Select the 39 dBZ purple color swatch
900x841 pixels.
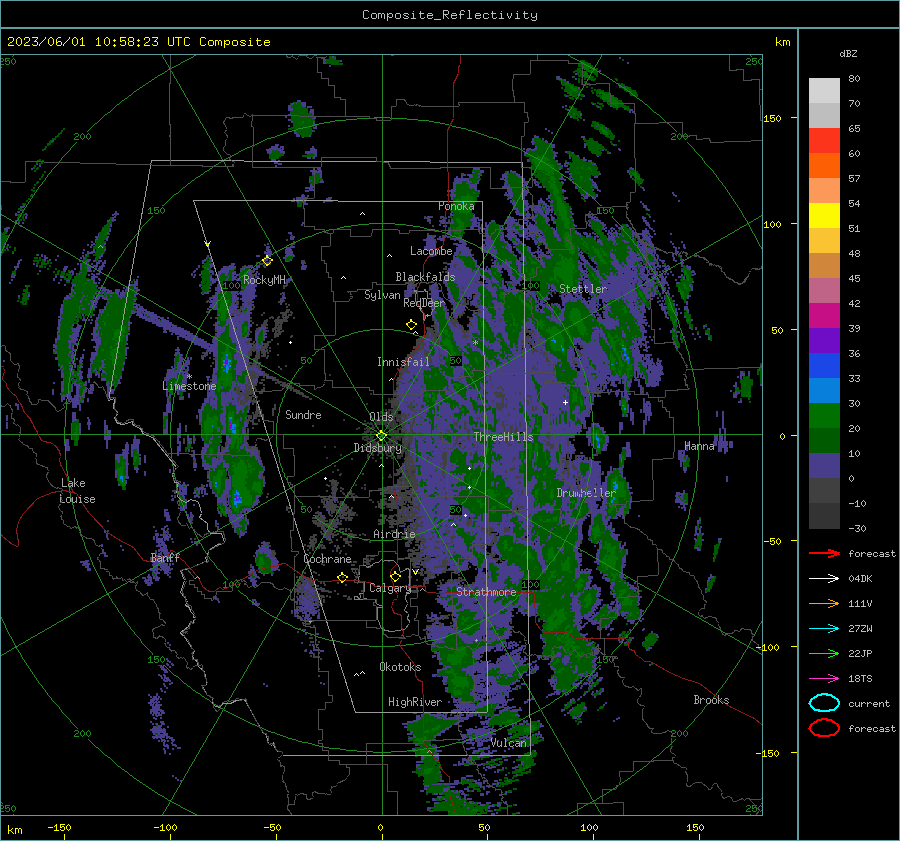pos(824,340)
